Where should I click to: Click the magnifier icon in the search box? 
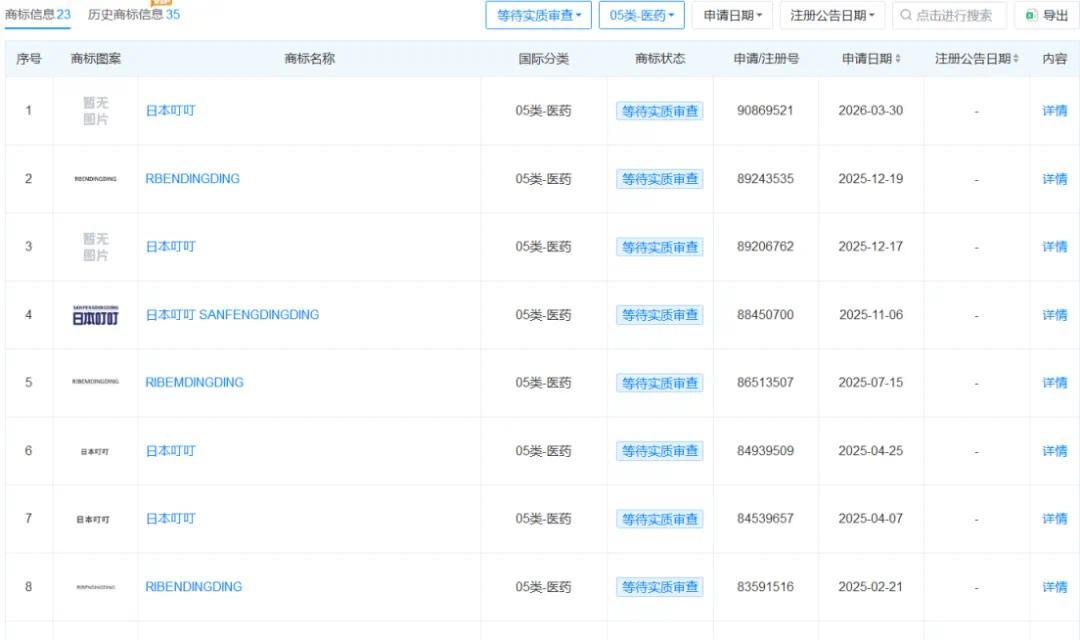pos(906,15)
